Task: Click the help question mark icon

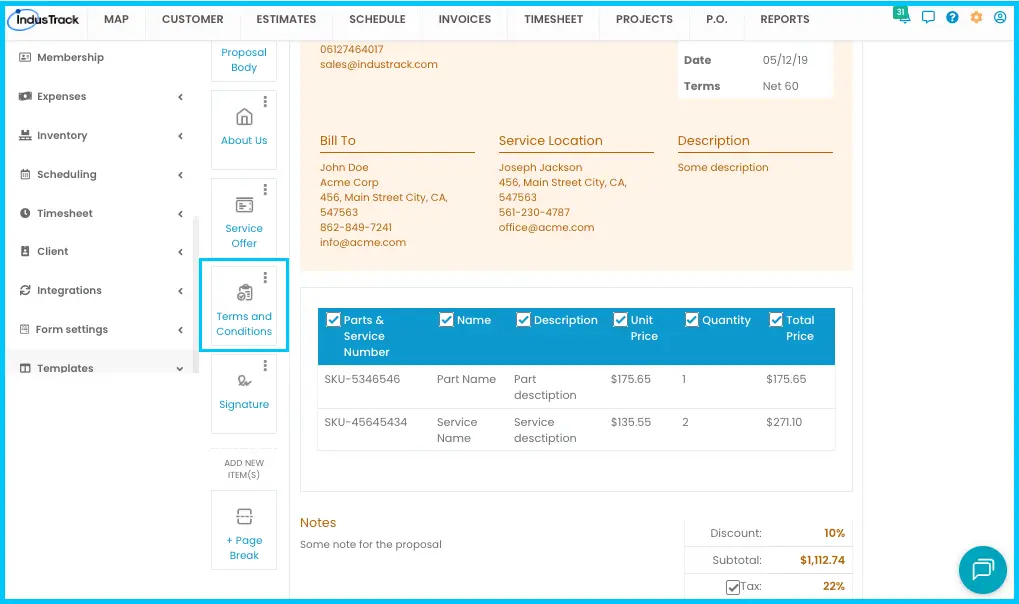Action: [x=952, y=18]
